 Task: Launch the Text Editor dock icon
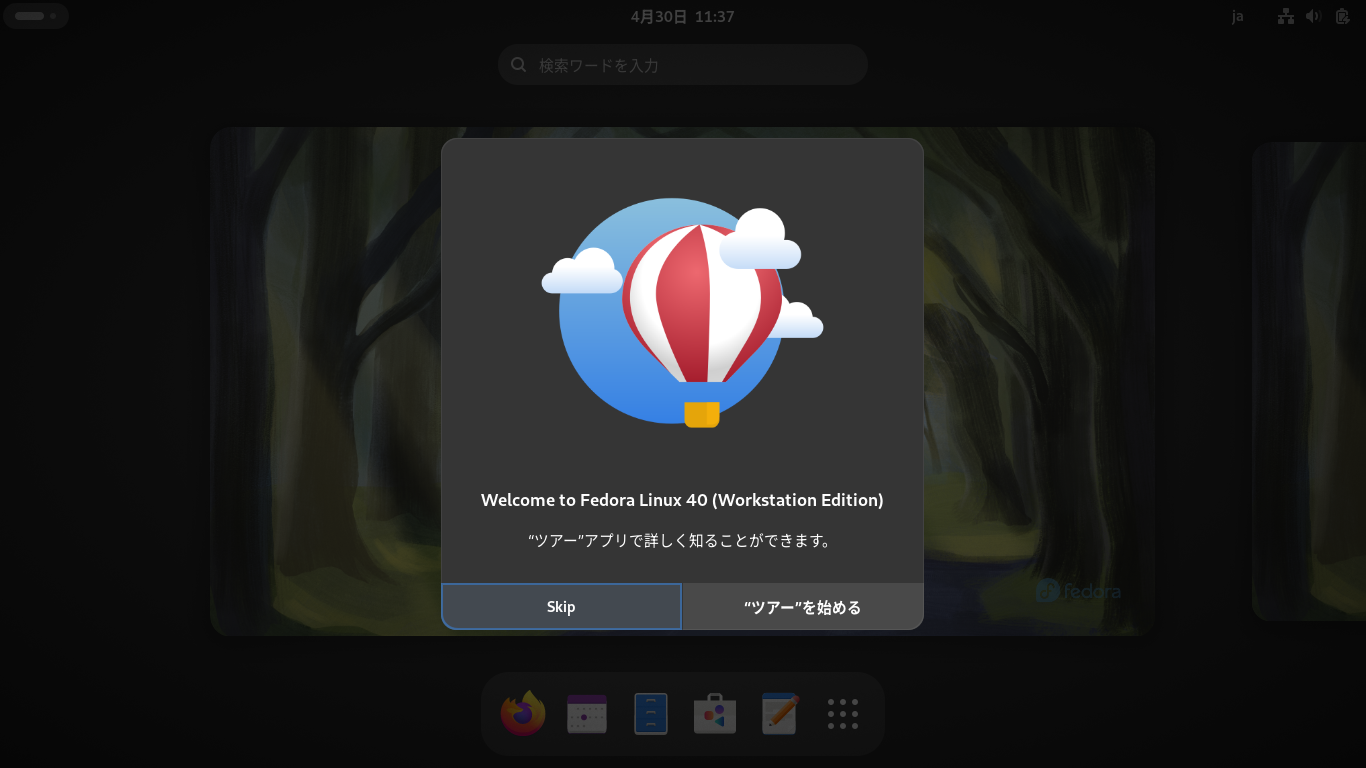pos(779,714)
